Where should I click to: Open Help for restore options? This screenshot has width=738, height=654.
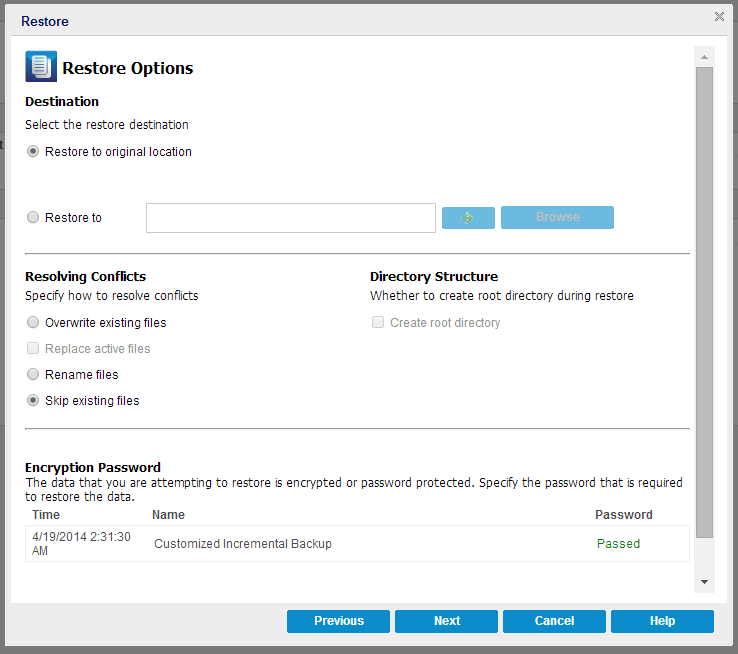(662, 621)
